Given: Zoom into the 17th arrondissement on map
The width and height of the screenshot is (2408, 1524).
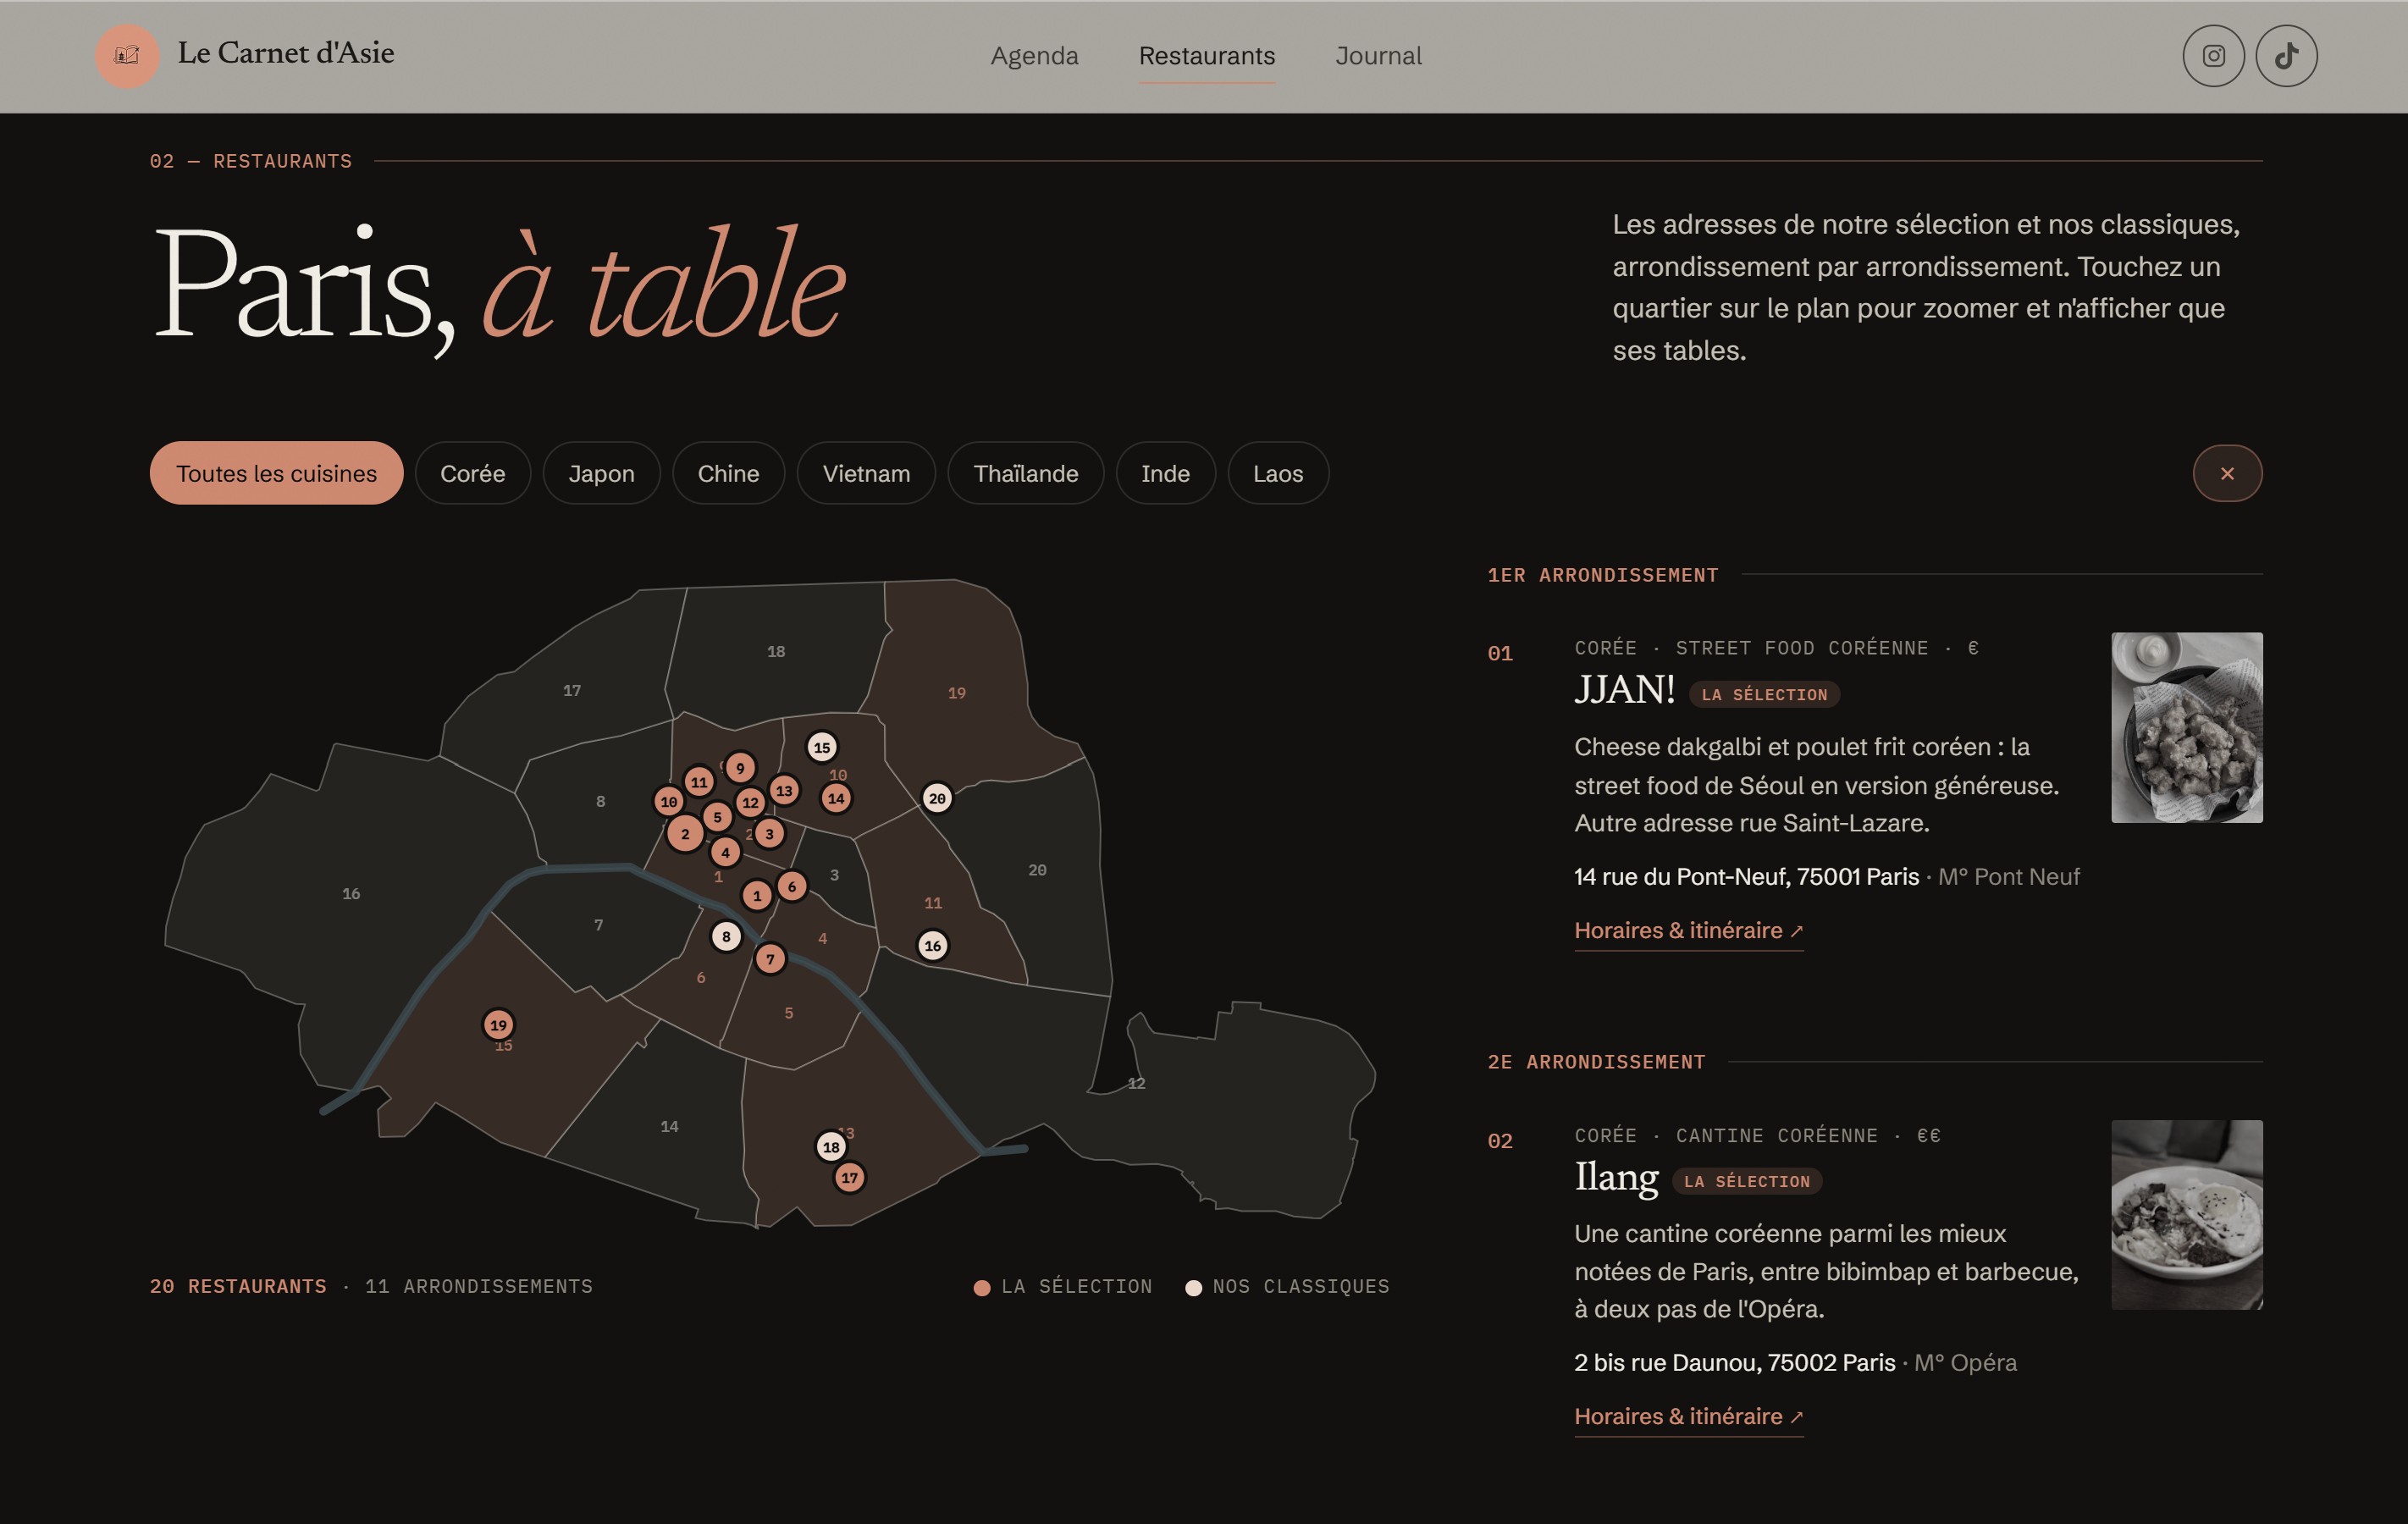Looking at the screenshot, I should (x=572, y=690).
